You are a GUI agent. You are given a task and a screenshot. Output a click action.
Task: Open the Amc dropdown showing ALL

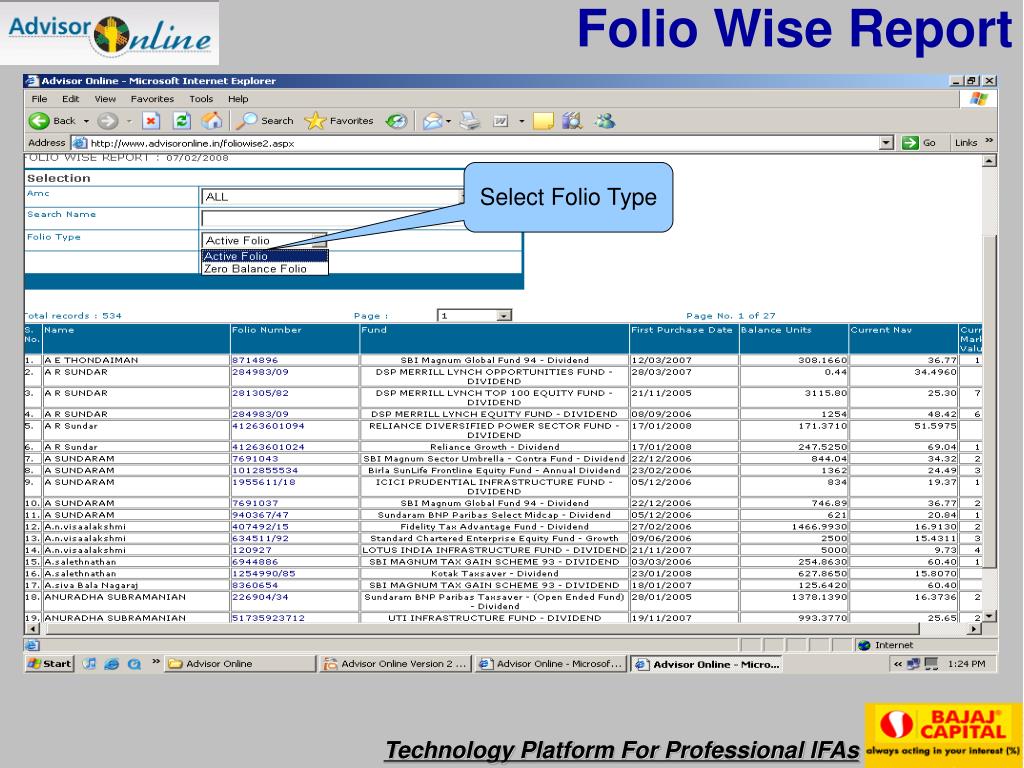(x=333, y=197)
